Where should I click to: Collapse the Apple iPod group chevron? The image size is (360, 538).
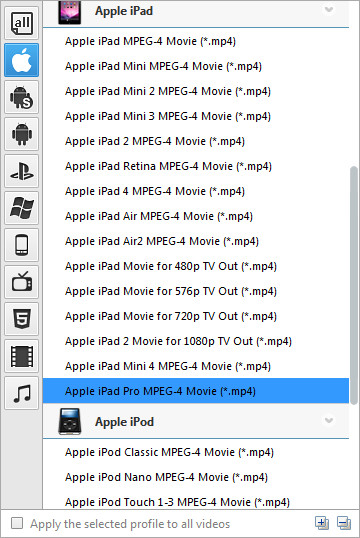coord(329,420)
